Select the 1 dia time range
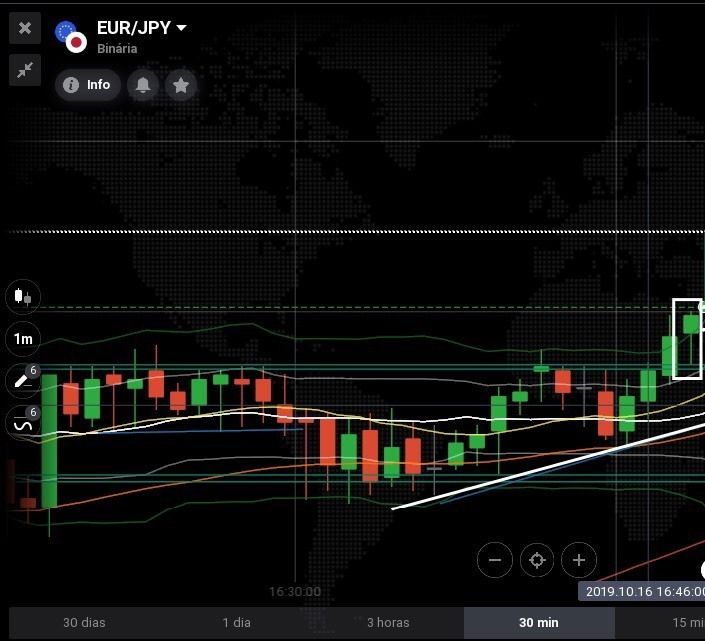The height and width of the screenshot is (641, 705). (236, 623)
